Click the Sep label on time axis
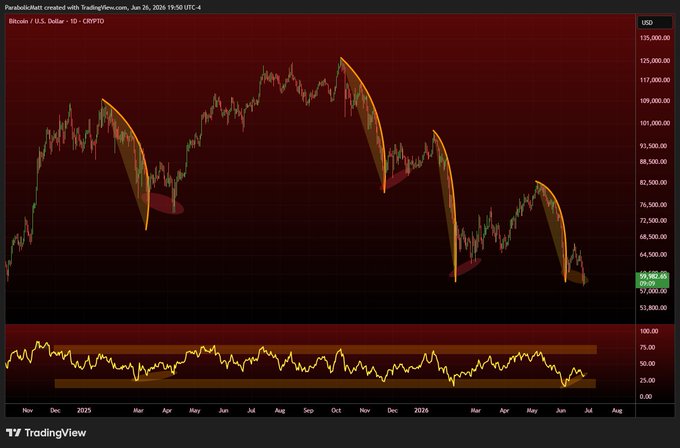This screenshot has width=680, height=448. 308,410
